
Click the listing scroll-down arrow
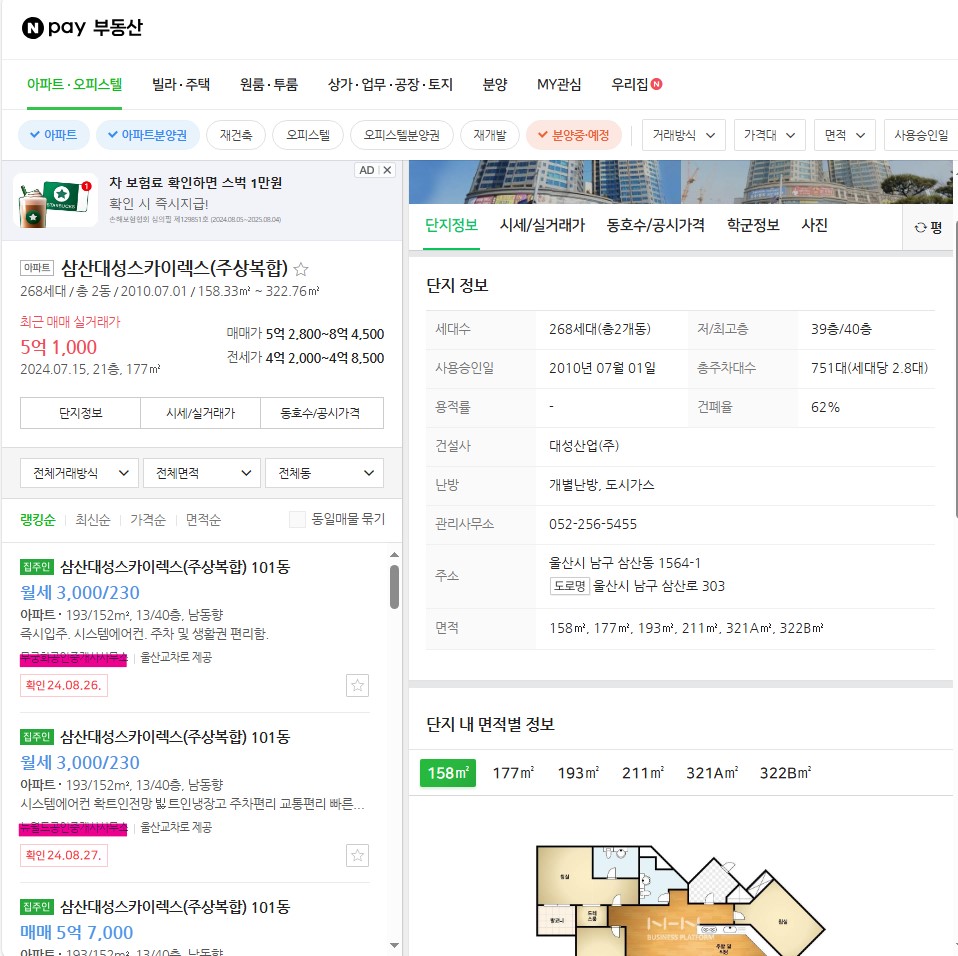pyautogui.click(x=395, y=945)
